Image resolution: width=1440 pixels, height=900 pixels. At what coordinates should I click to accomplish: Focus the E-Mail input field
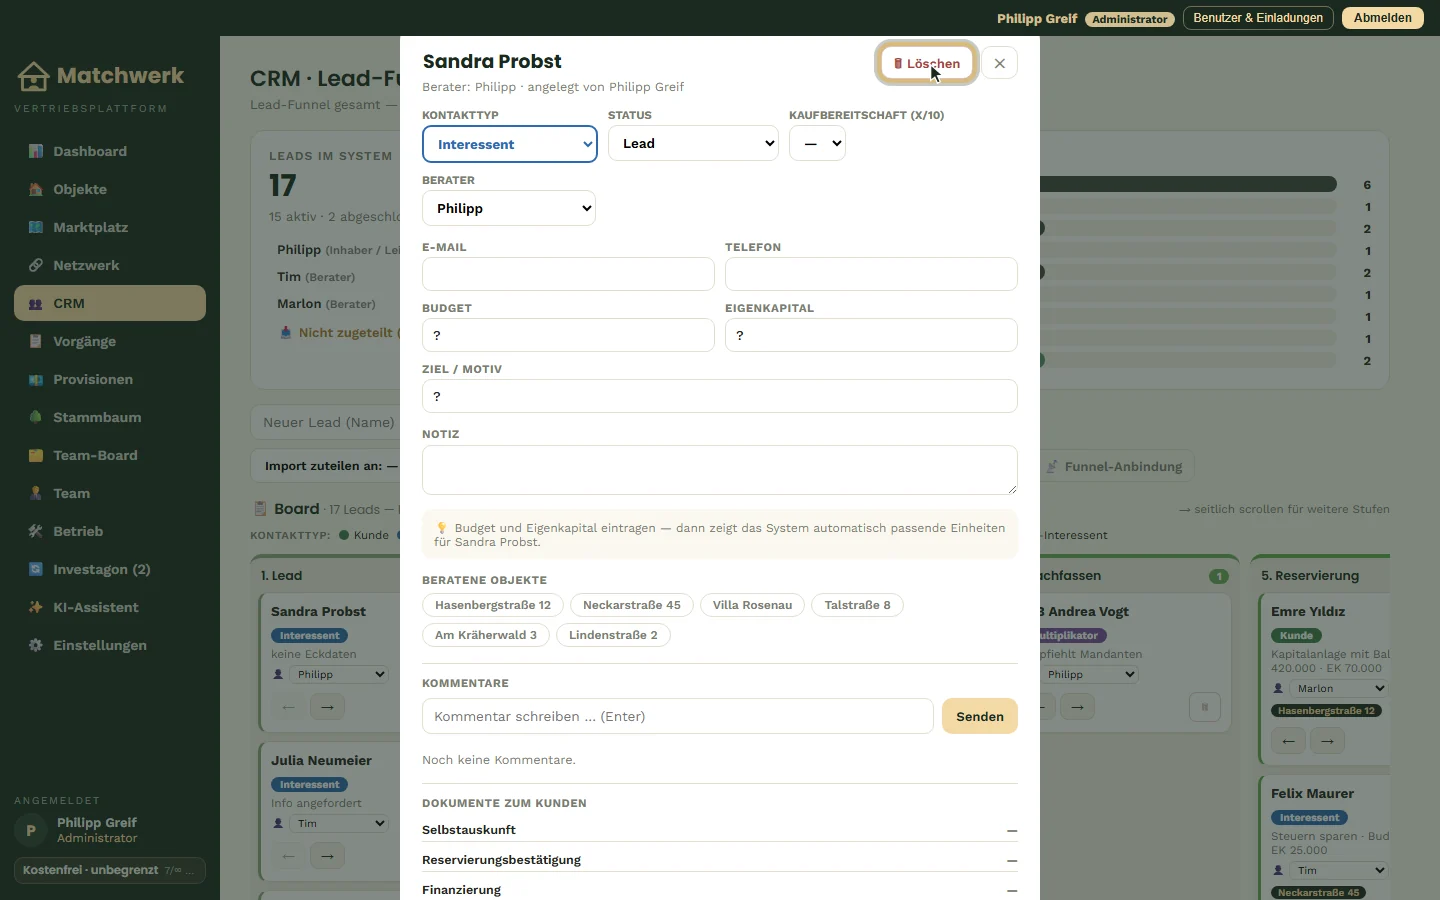tap(568, 274)
